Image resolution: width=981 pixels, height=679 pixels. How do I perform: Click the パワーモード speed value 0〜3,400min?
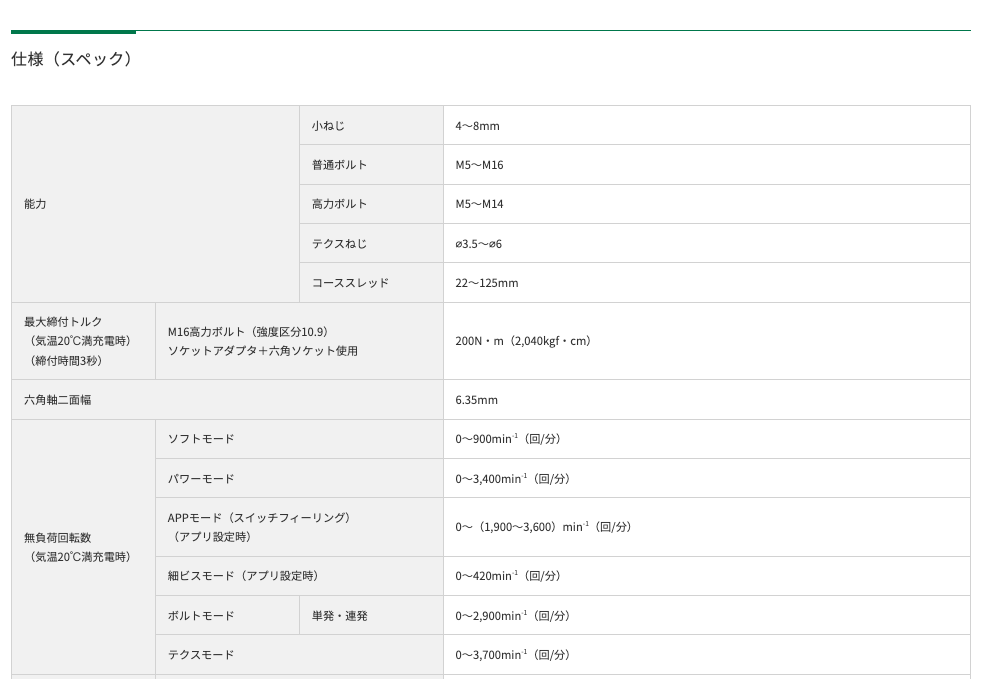click(x=513, y=479)
